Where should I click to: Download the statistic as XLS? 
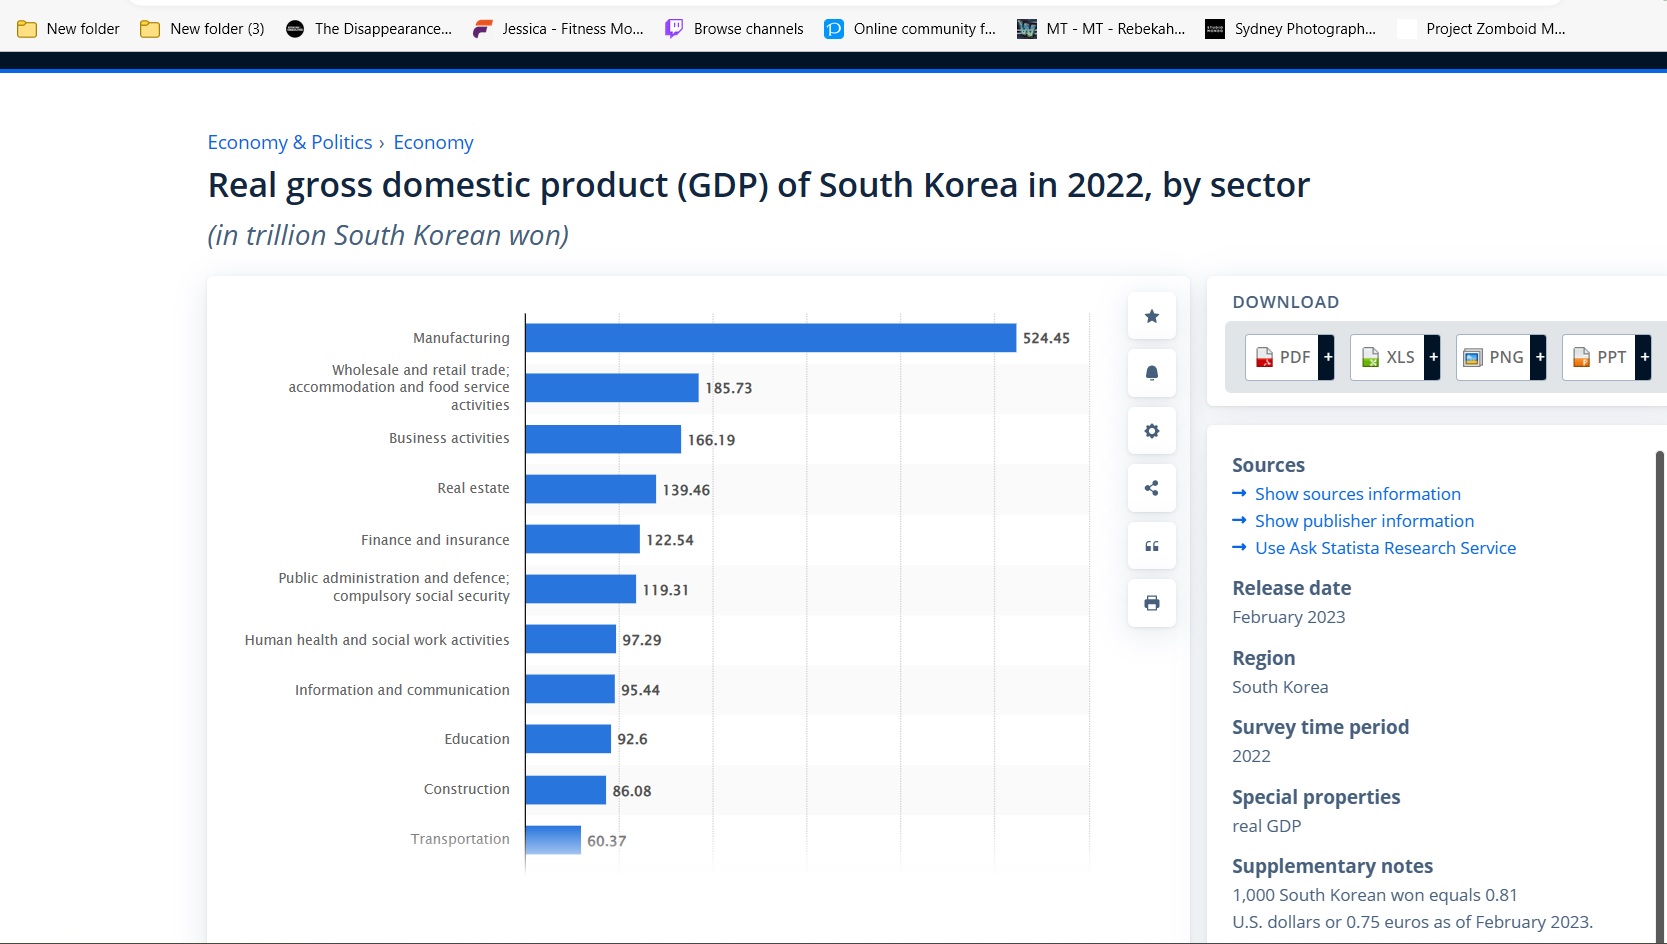click(1388, 357)
